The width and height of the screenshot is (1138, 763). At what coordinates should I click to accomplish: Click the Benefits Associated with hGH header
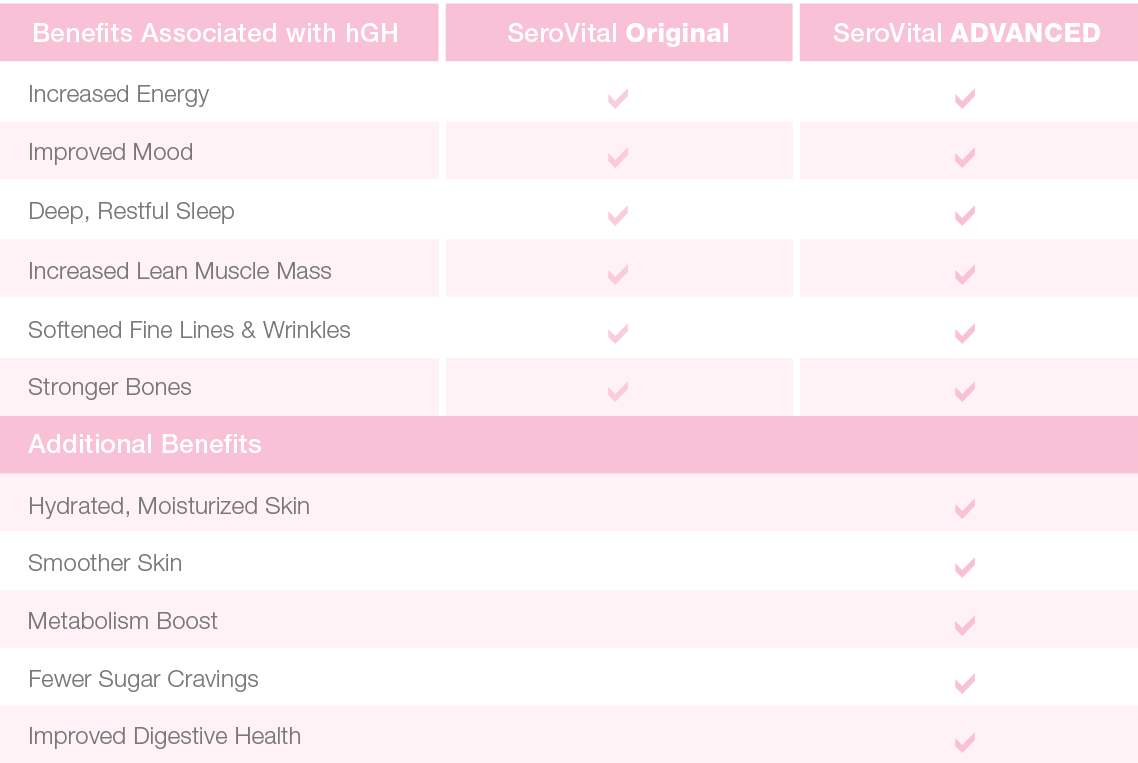click(215, 33)
